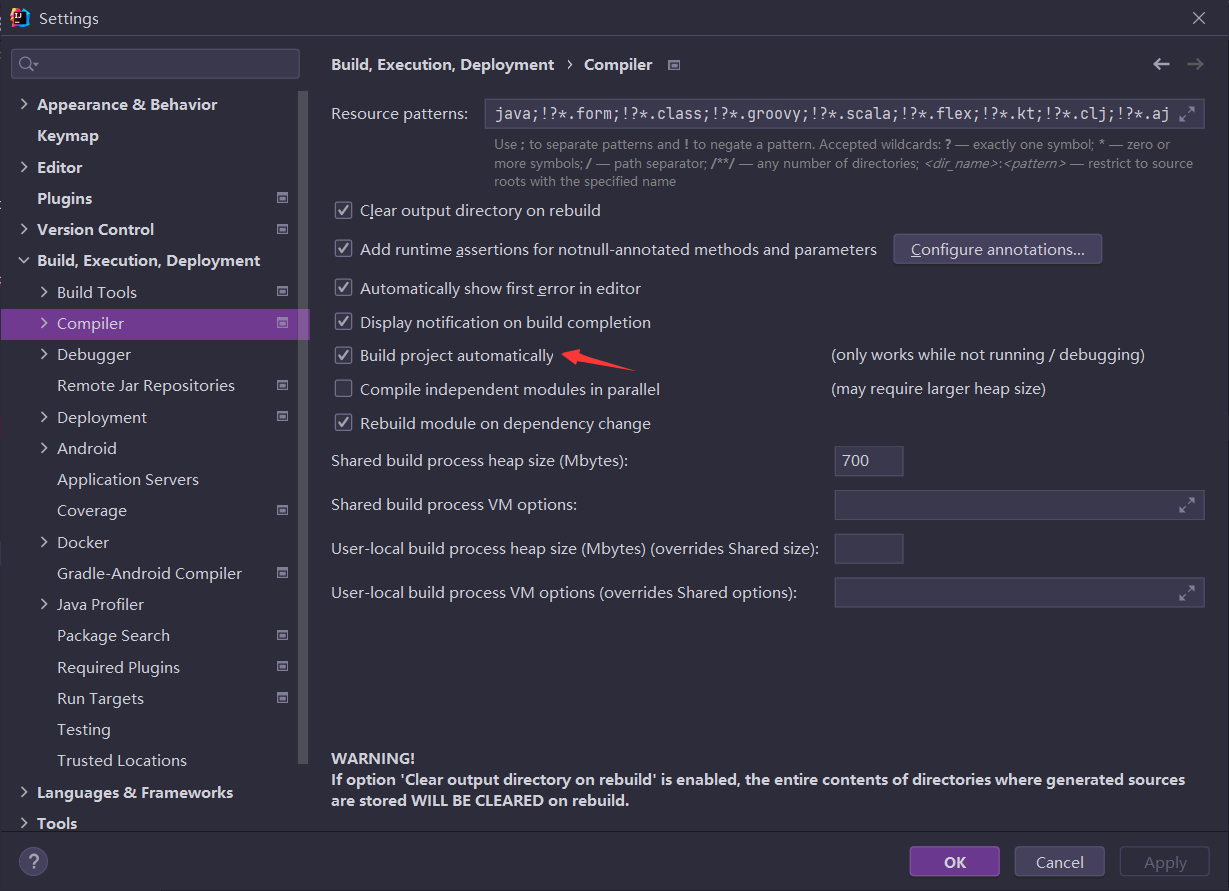Screen dimensions: 1229x891
Task: Click the Cancel button
Action: [1060, 862]
